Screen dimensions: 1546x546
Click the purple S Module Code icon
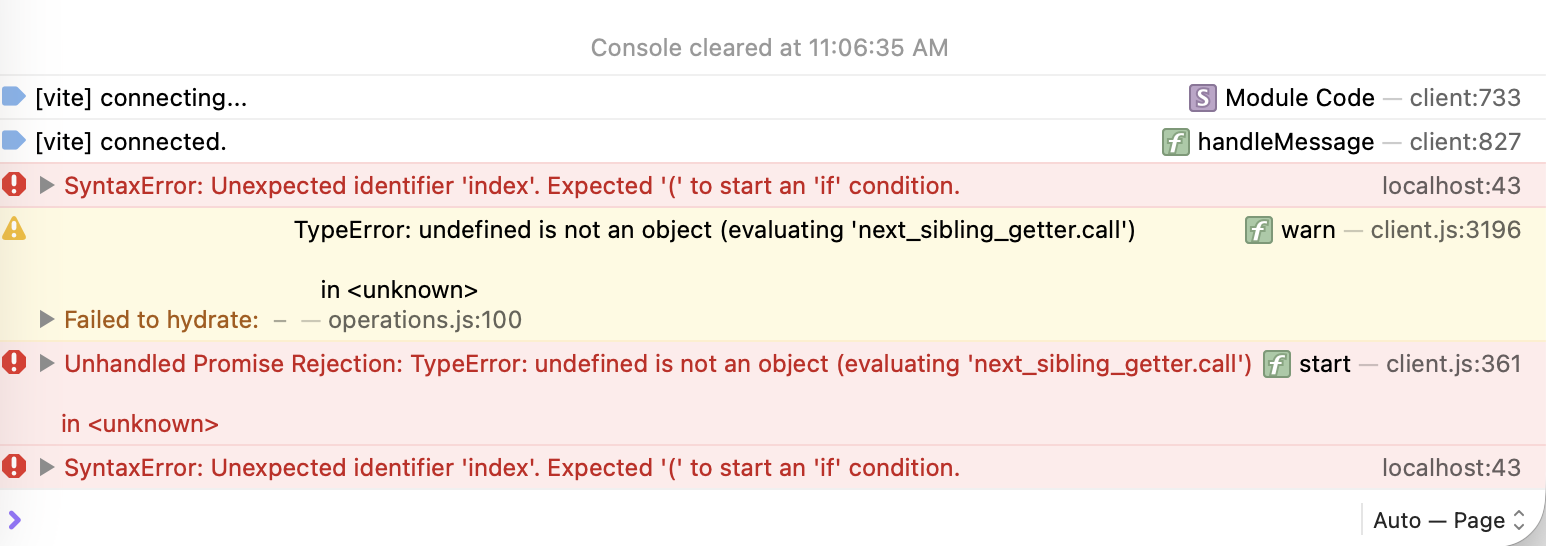click(1202, 98)
